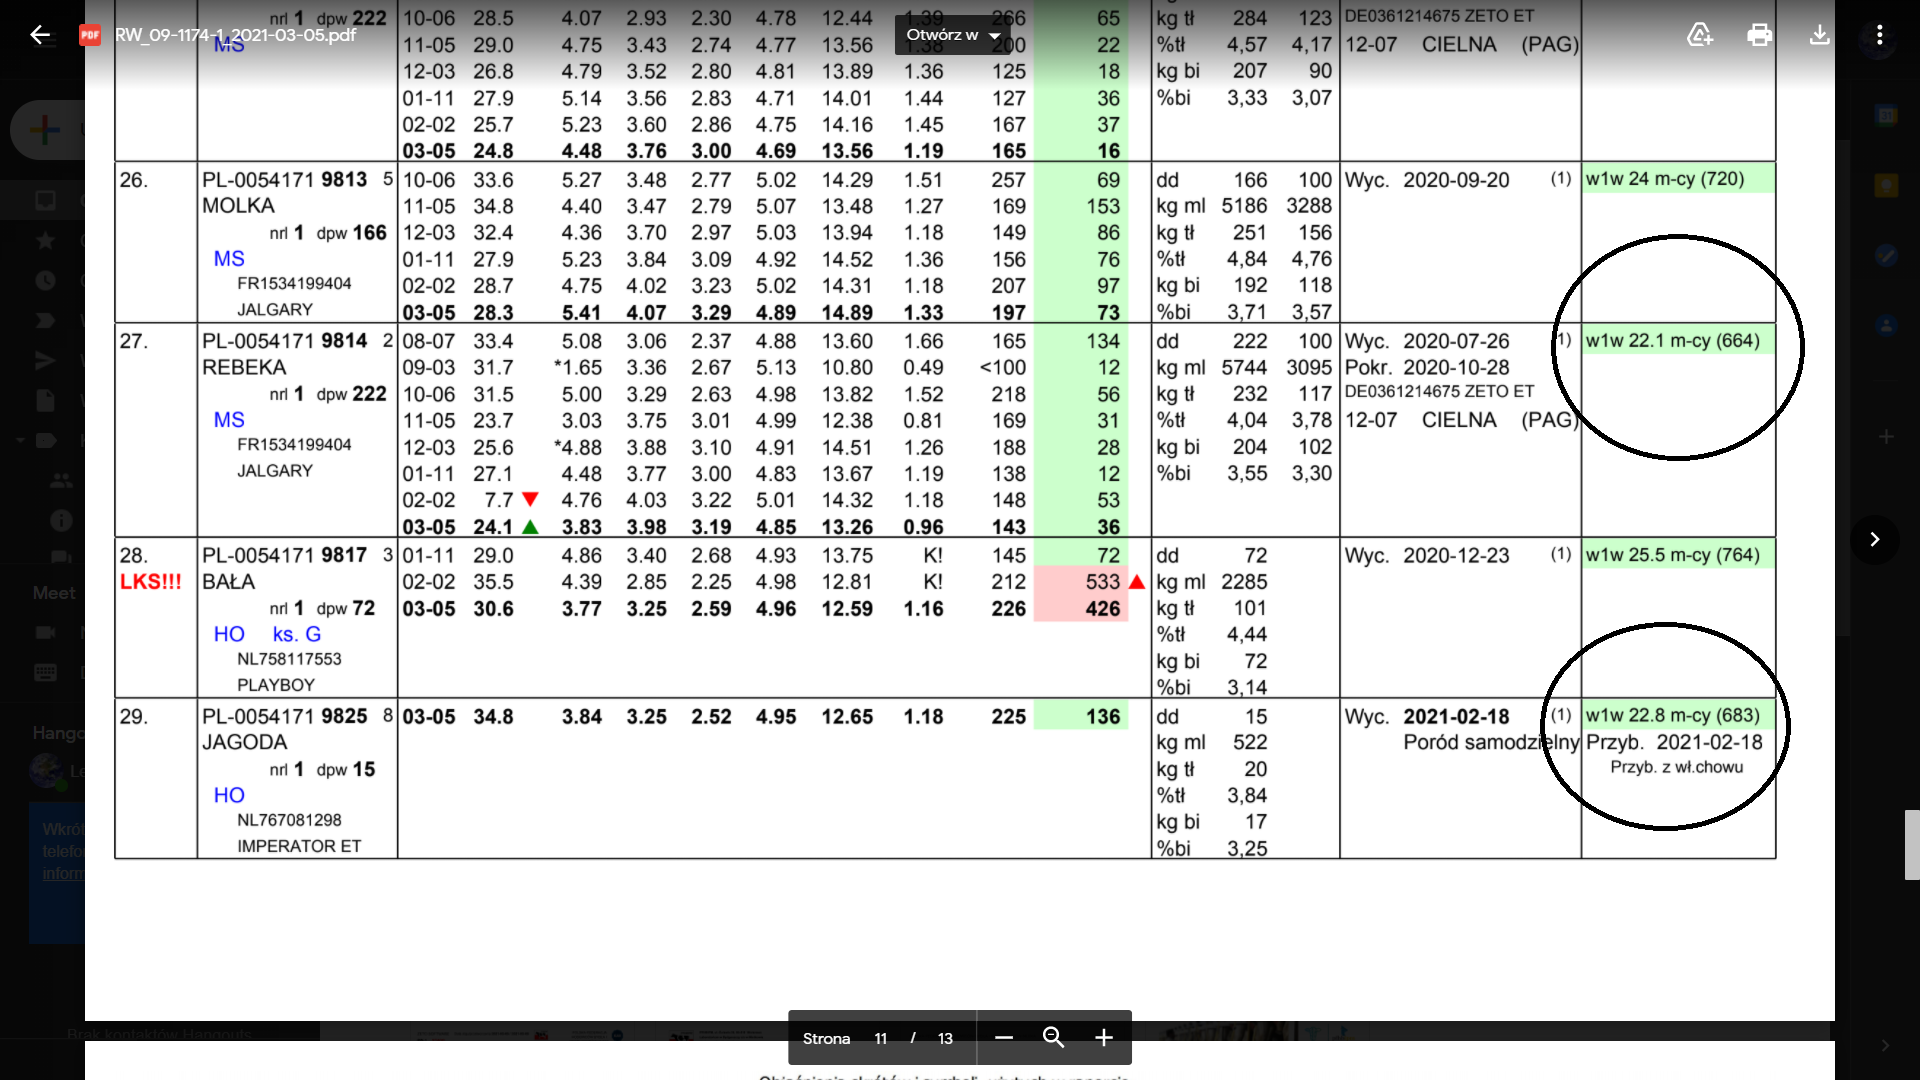Zoom out using the minus icon
The height and width of the screenshot is (1080, 1920).
click(x=1004, y=1038)
